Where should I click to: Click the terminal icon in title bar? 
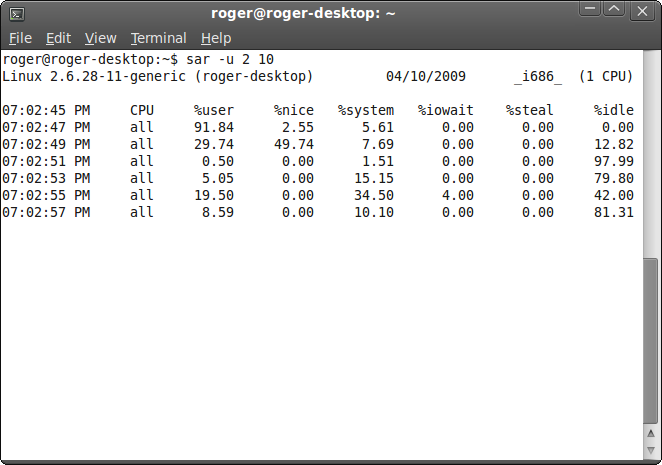[16, 14]
